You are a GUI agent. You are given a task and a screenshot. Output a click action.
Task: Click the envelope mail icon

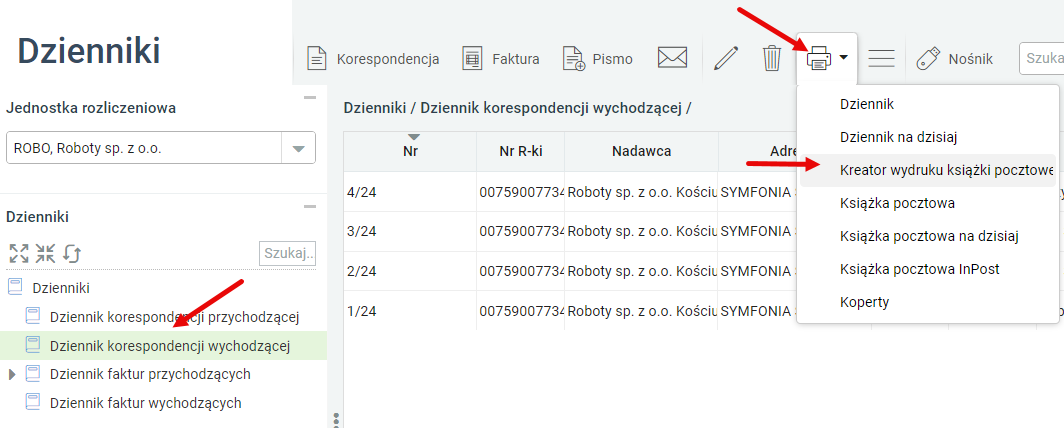(x=672, y=58)
